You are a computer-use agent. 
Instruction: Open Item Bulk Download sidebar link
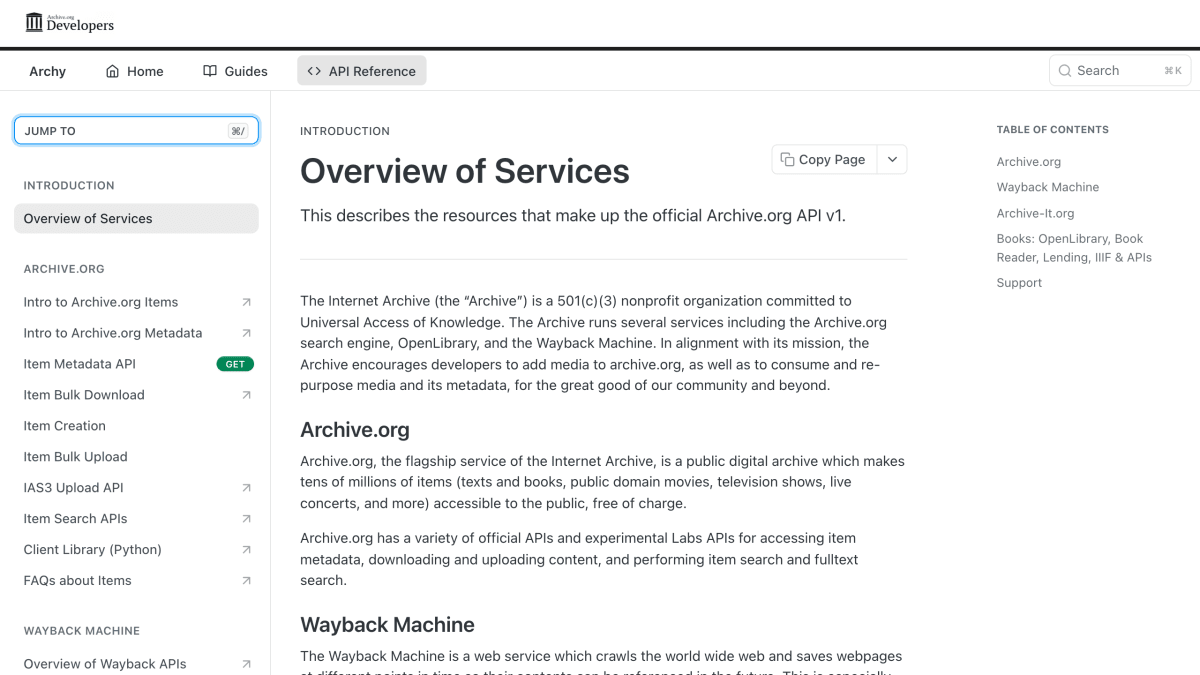pyautogui.click(x=136, y=395)
